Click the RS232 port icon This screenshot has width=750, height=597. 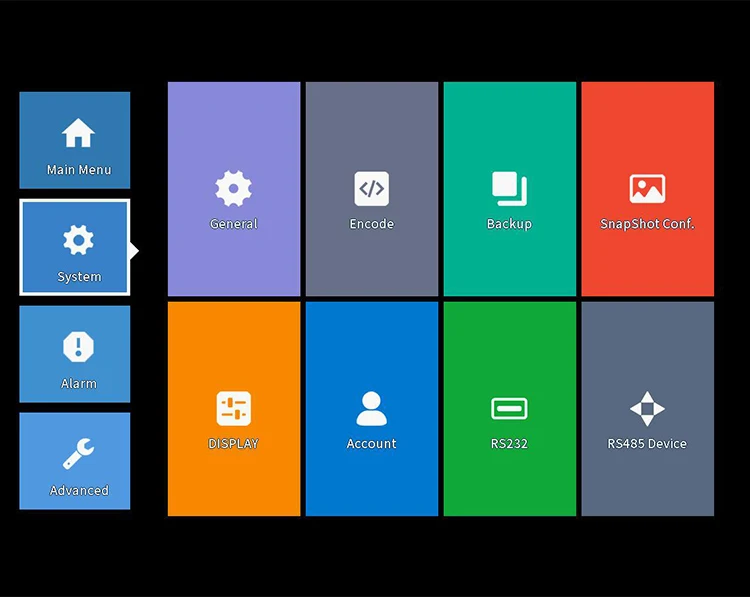509,409
